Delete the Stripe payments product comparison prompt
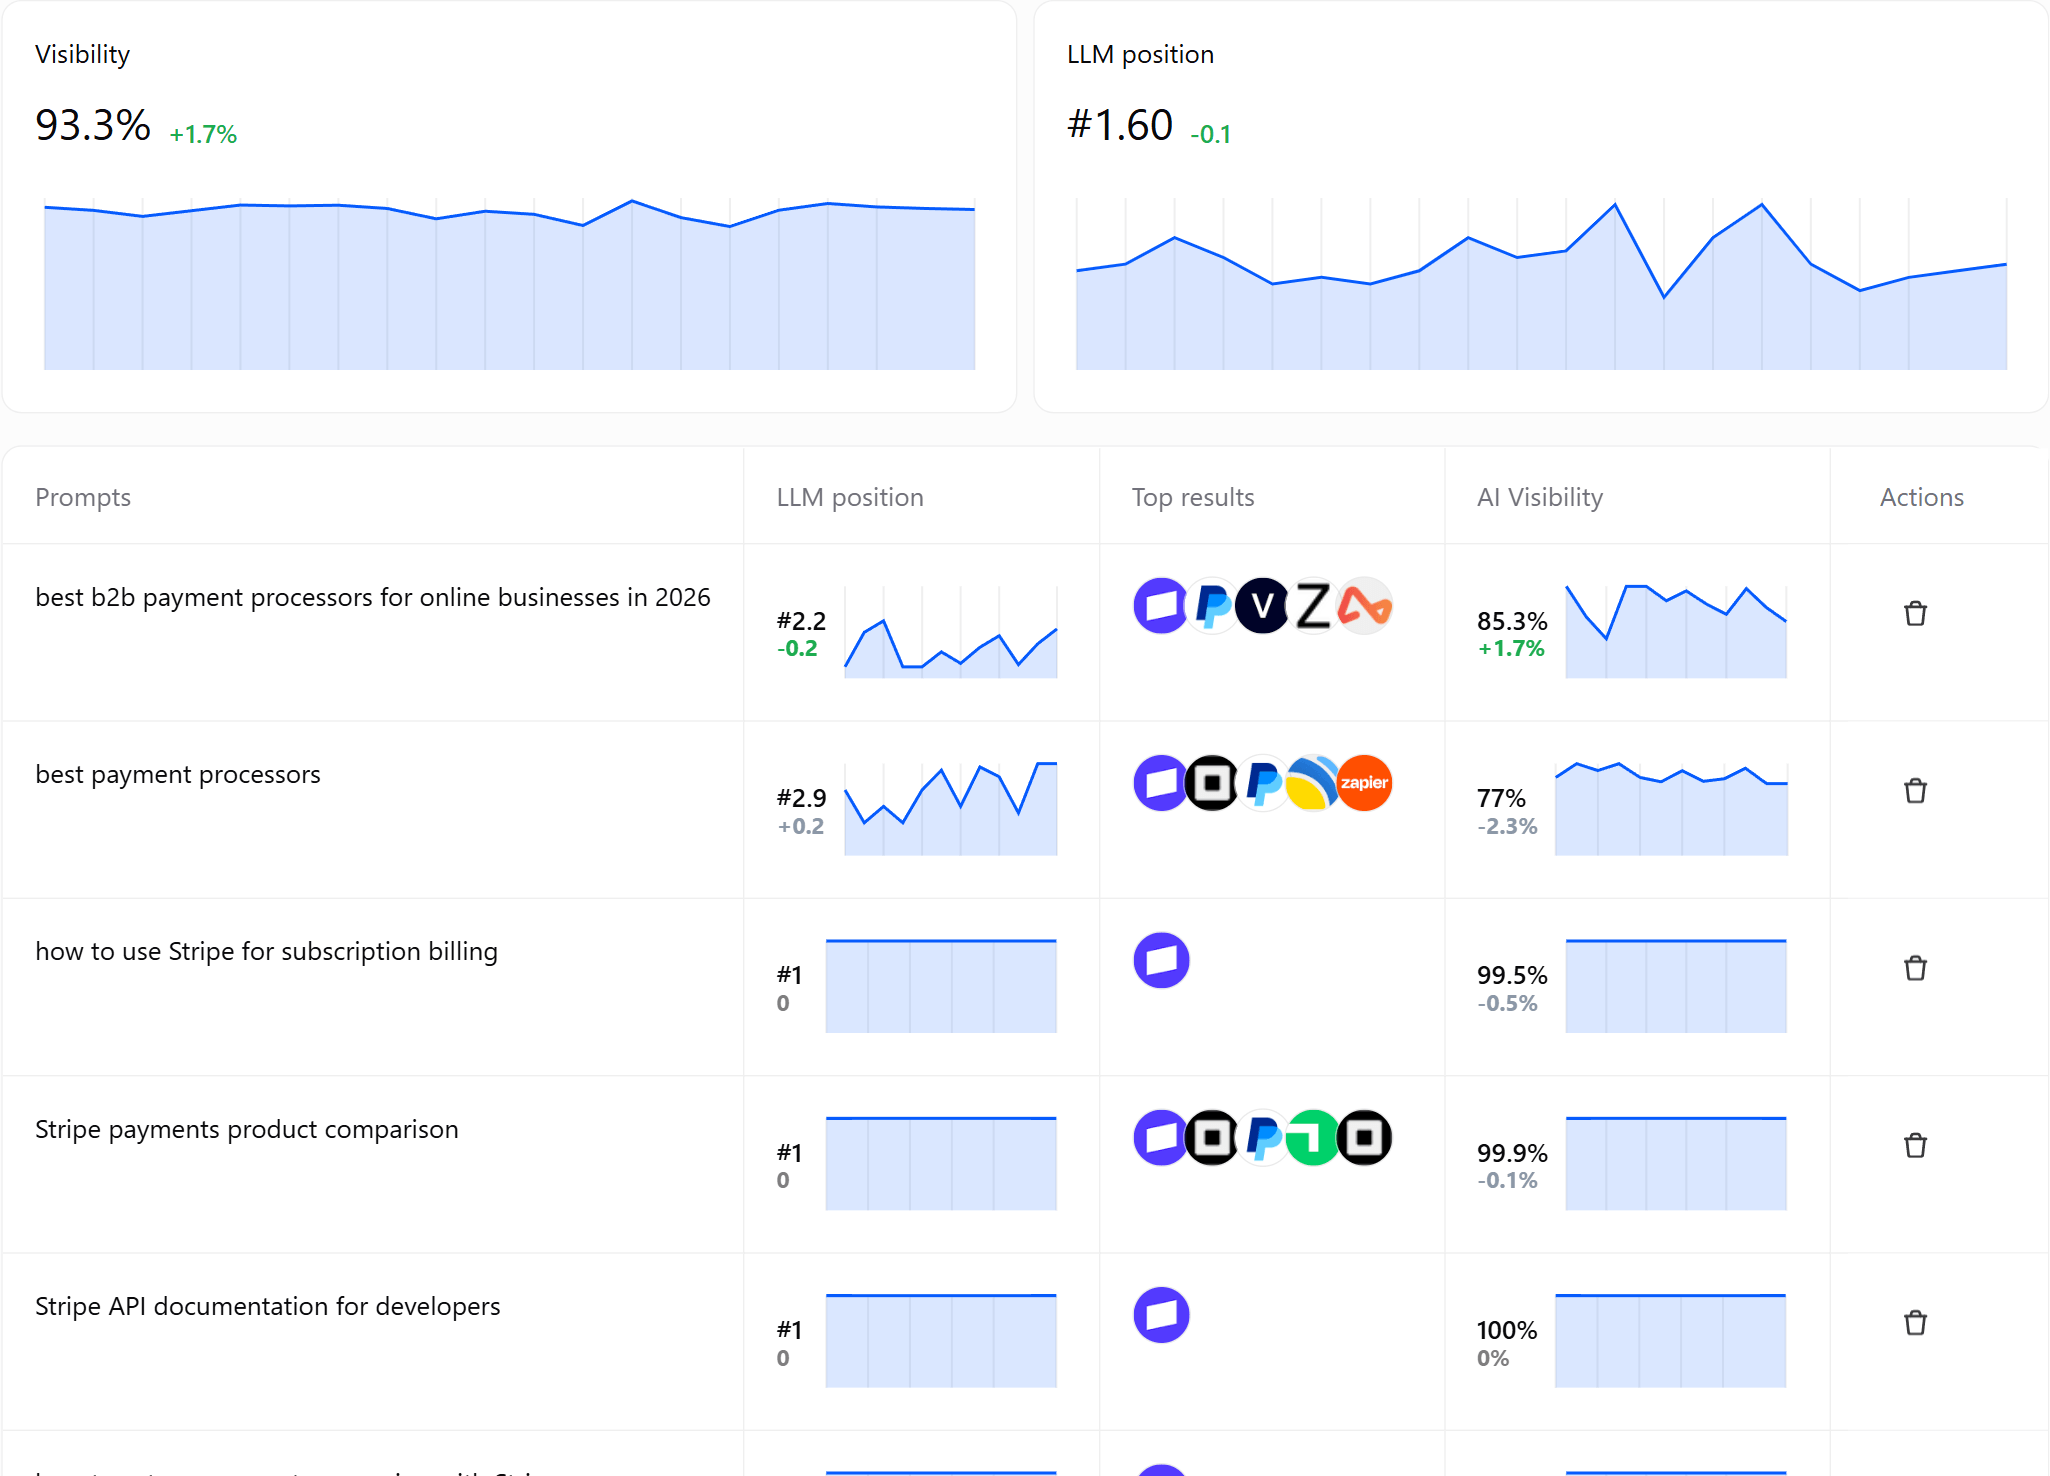The width and height of the screenshot is (2050, 1476). tap(1915, 1146)
